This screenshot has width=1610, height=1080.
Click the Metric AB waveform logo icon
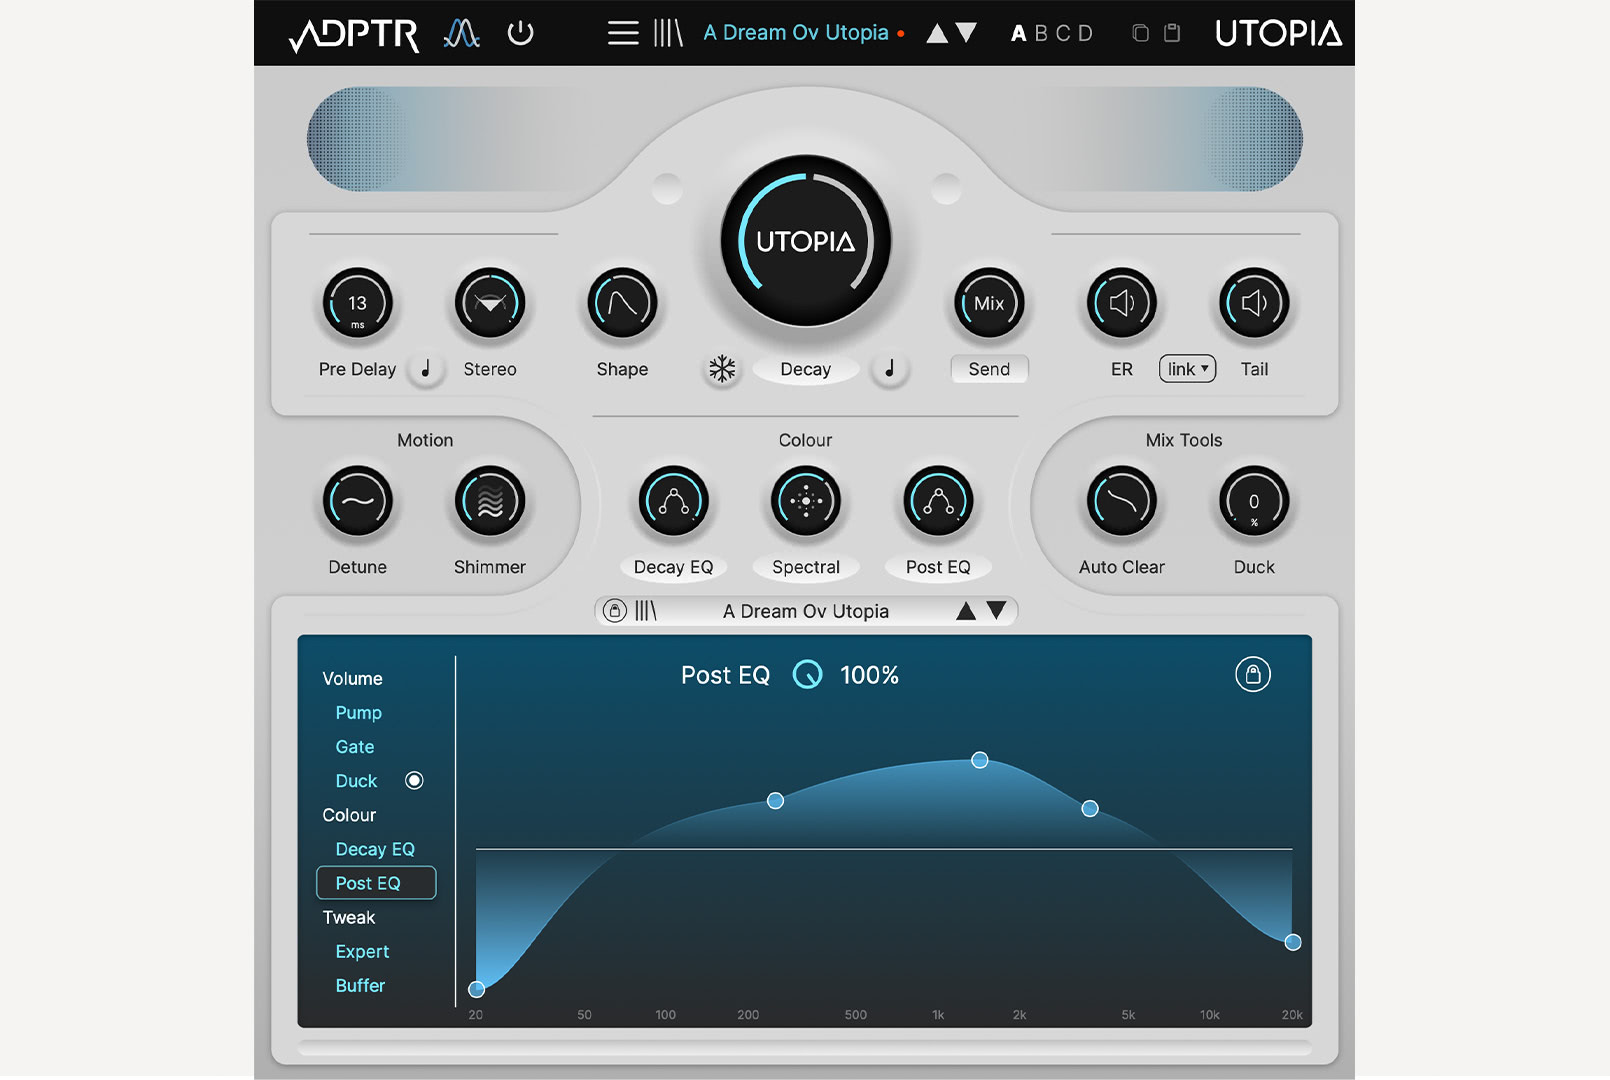point(461,33)
